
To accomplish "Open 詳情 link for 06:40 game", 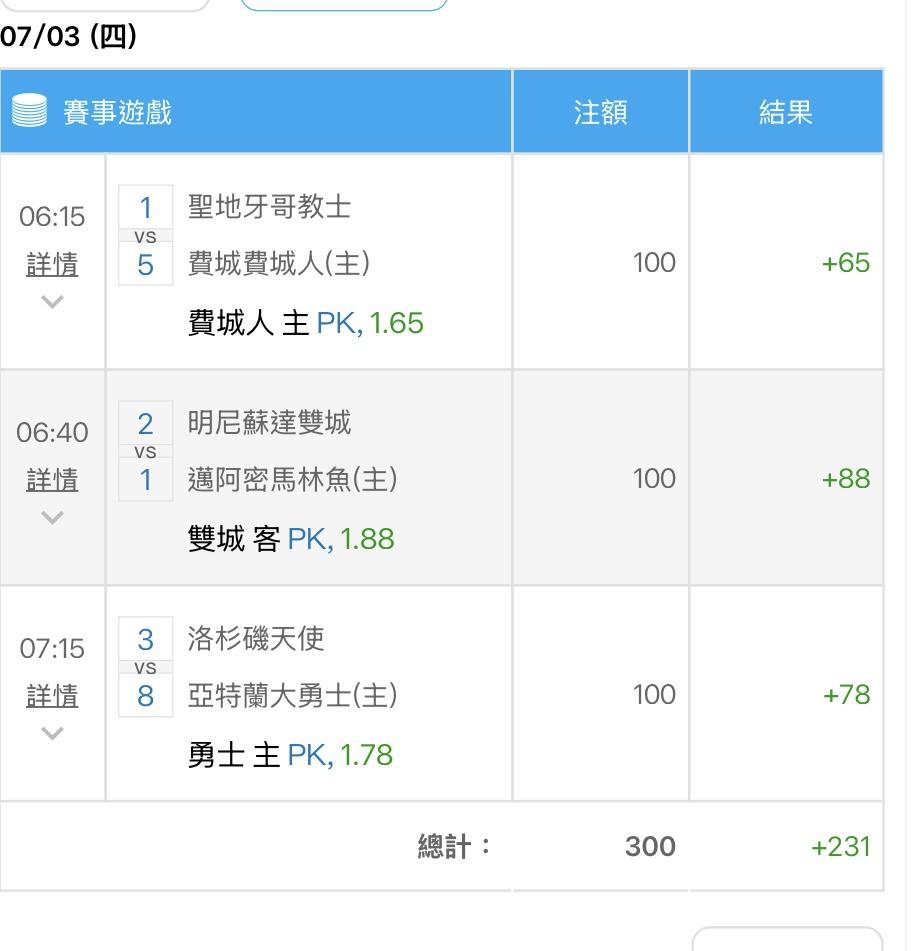I will tap(52, 480).
